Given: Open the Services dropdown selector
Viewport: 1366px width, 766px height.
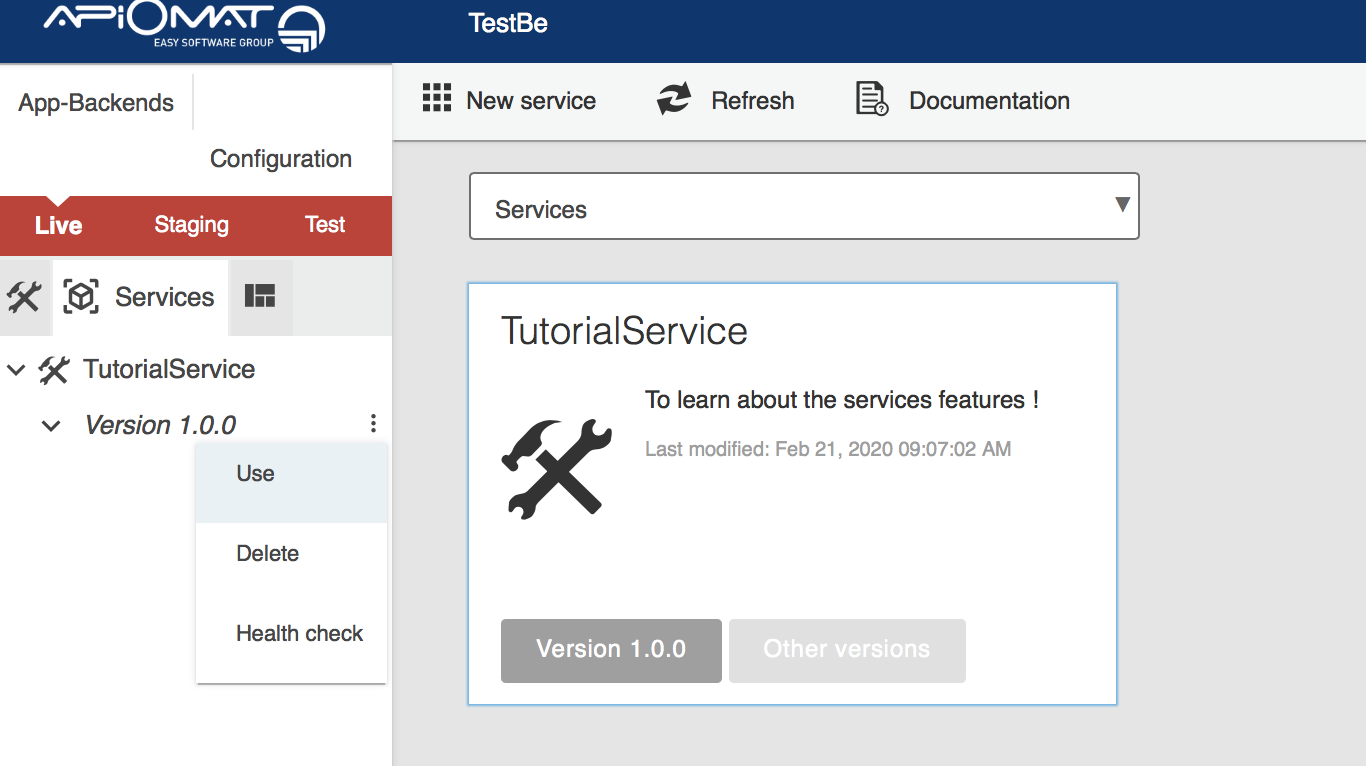Looking at the screenshot, I should click(x=804, y=207).
